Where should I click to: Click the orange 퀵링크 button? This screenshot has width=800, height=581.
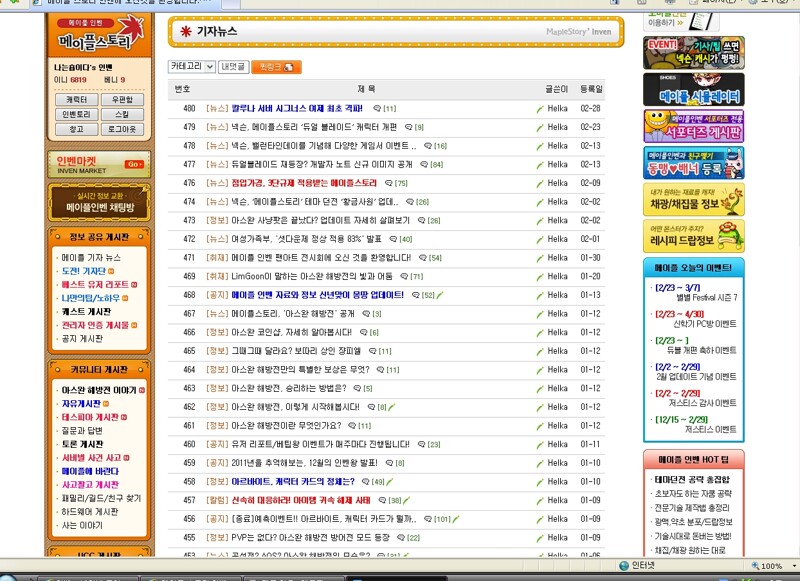click(276, 67)
